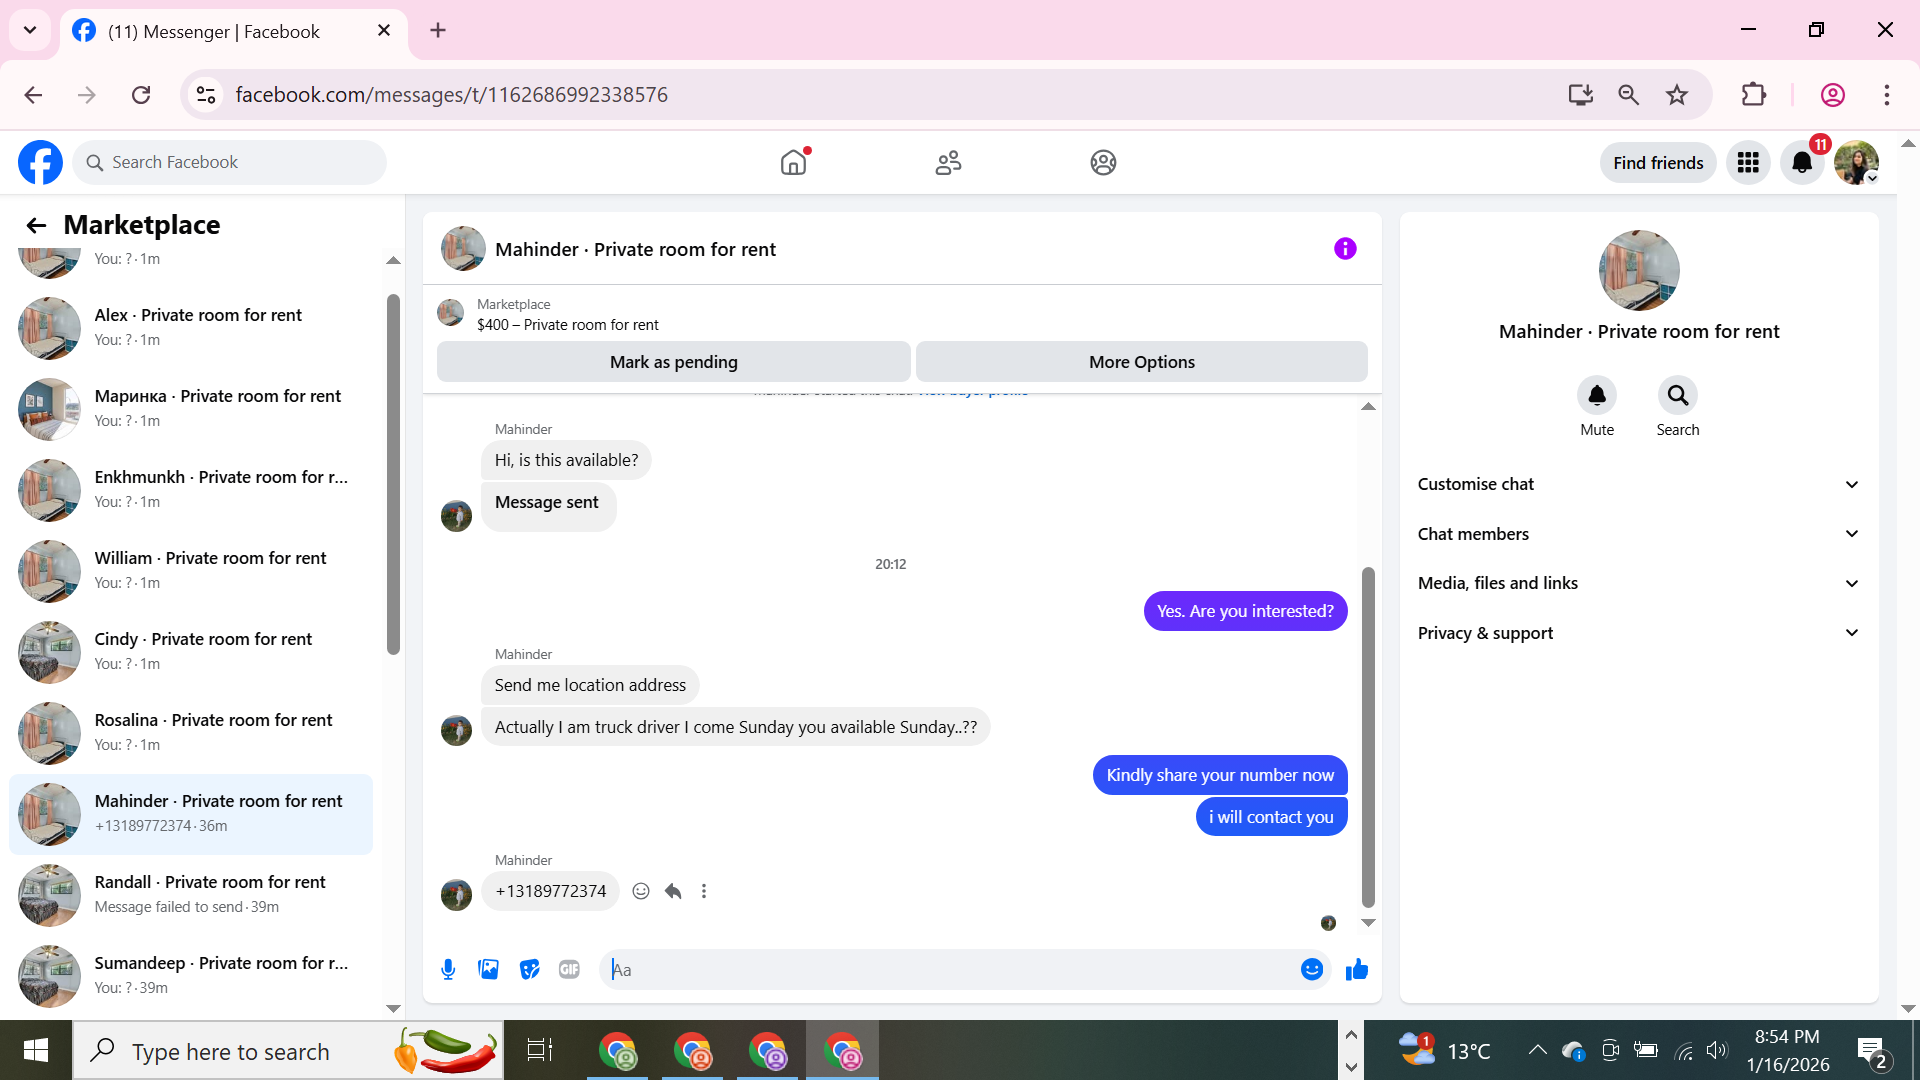Open emoji picker in message box
Screen dimensions: 1920x1080
tap(1311, 969)
